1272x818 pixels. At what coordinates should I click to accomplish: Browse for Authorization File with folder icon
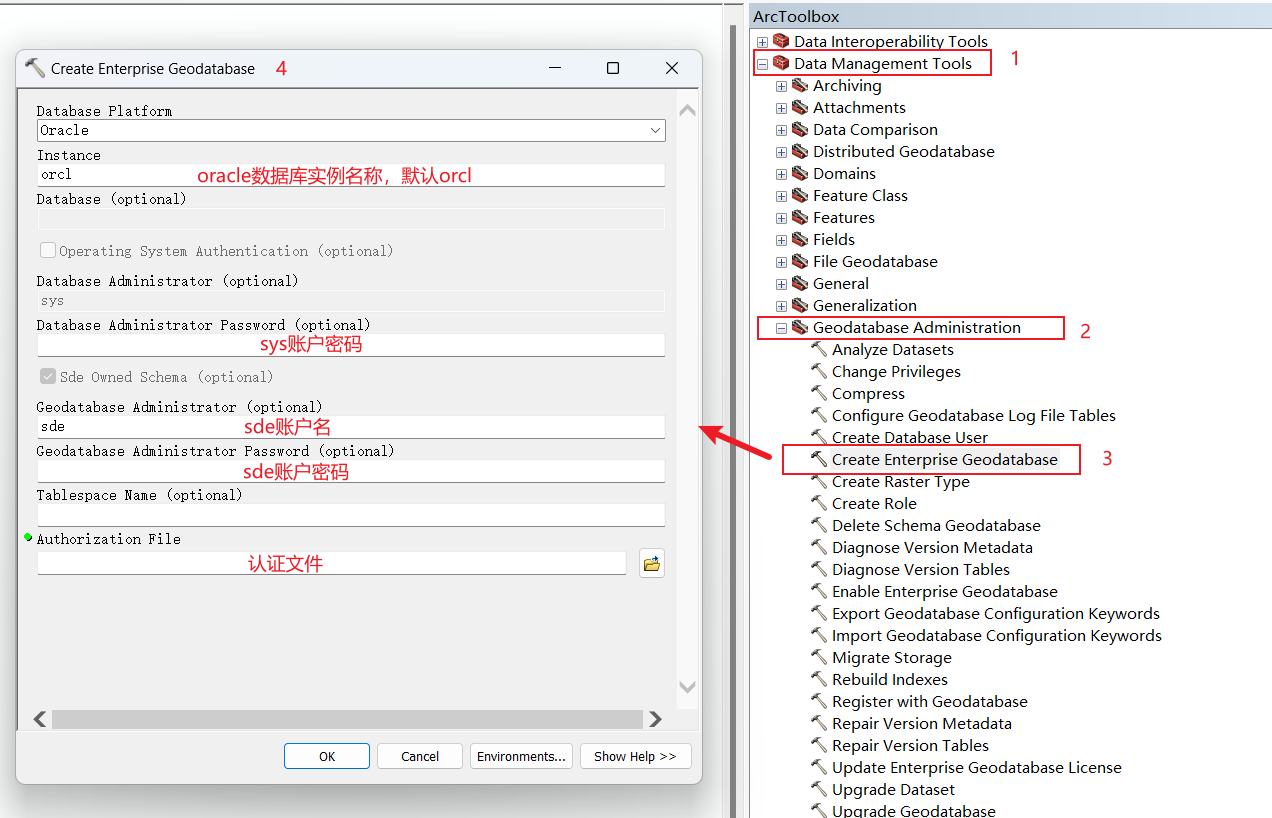652,564
